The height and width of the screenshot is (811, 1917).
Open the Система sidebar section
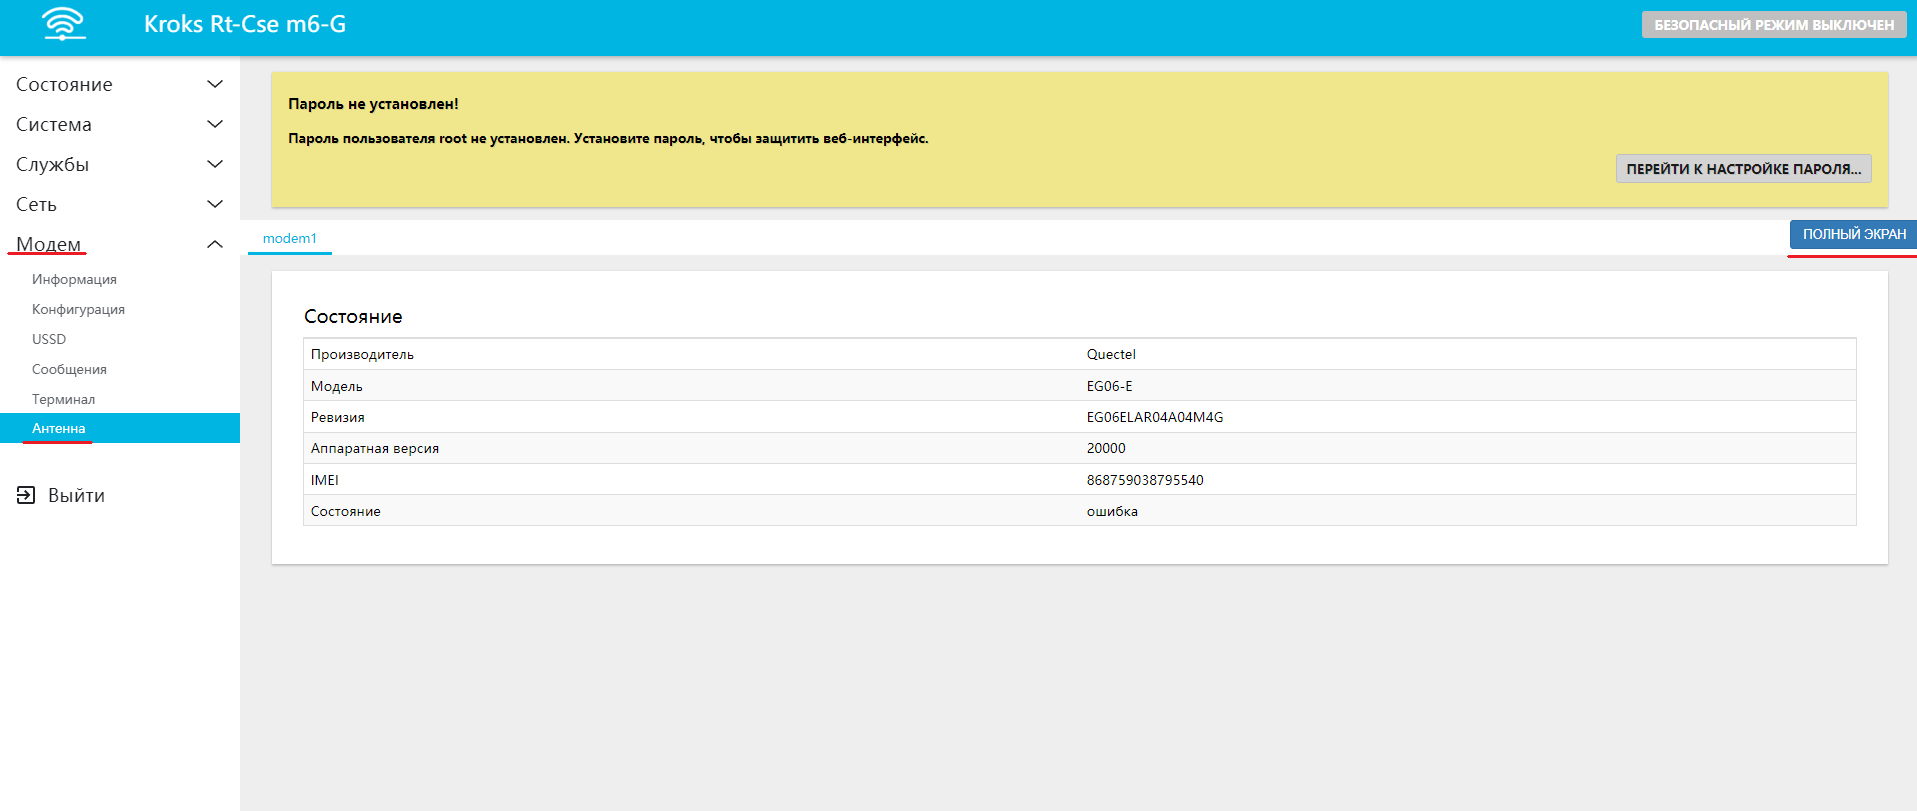tap(54, 124)
